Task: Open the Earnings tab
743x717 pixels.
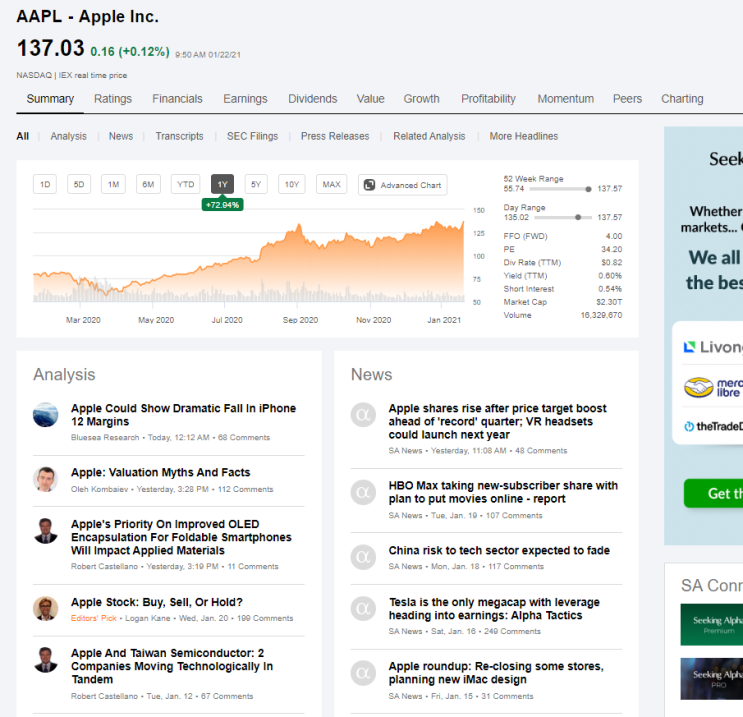Action: (245, 99)
